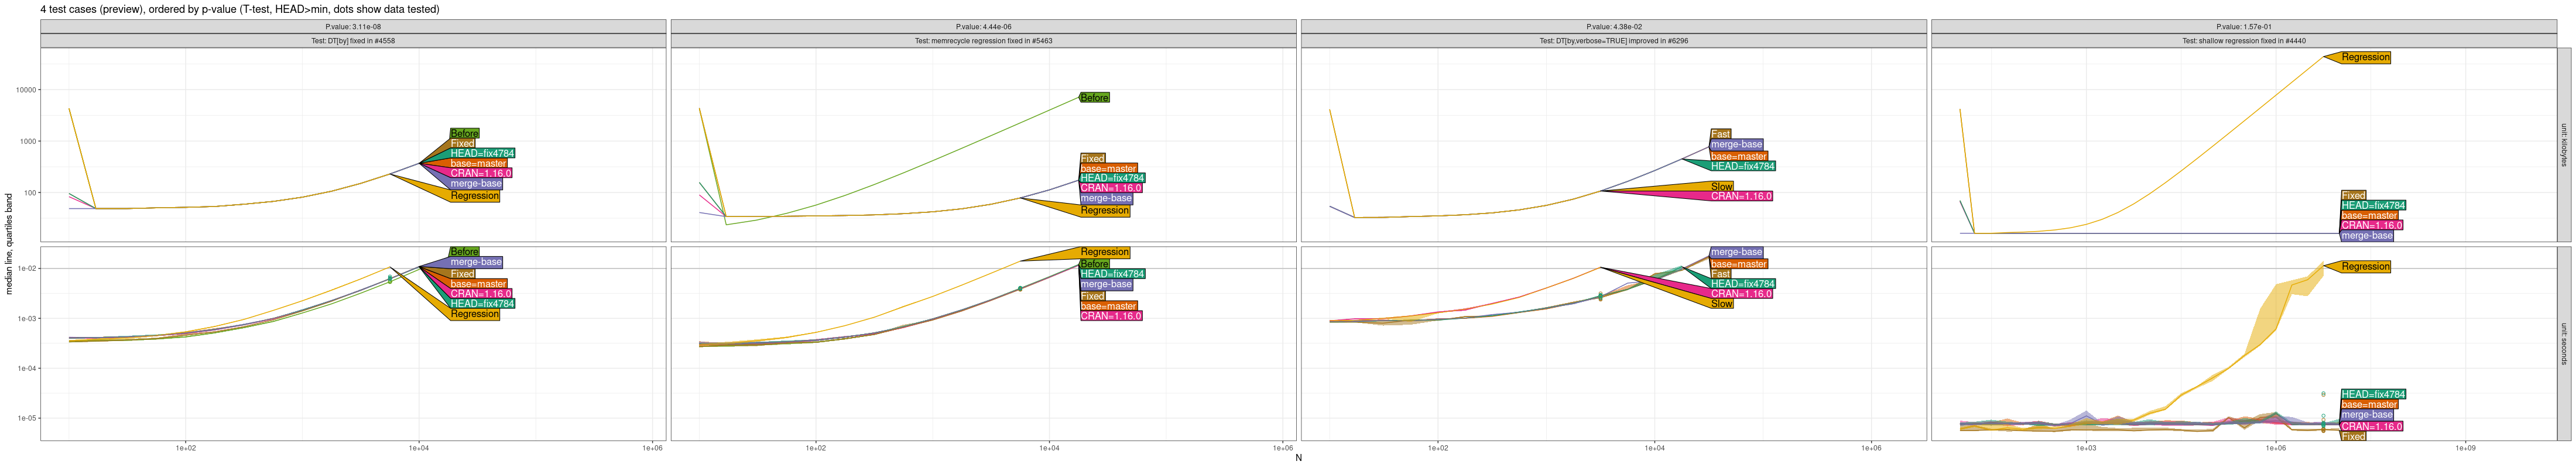Click the plot title about 4 test cases

(240, 9)
